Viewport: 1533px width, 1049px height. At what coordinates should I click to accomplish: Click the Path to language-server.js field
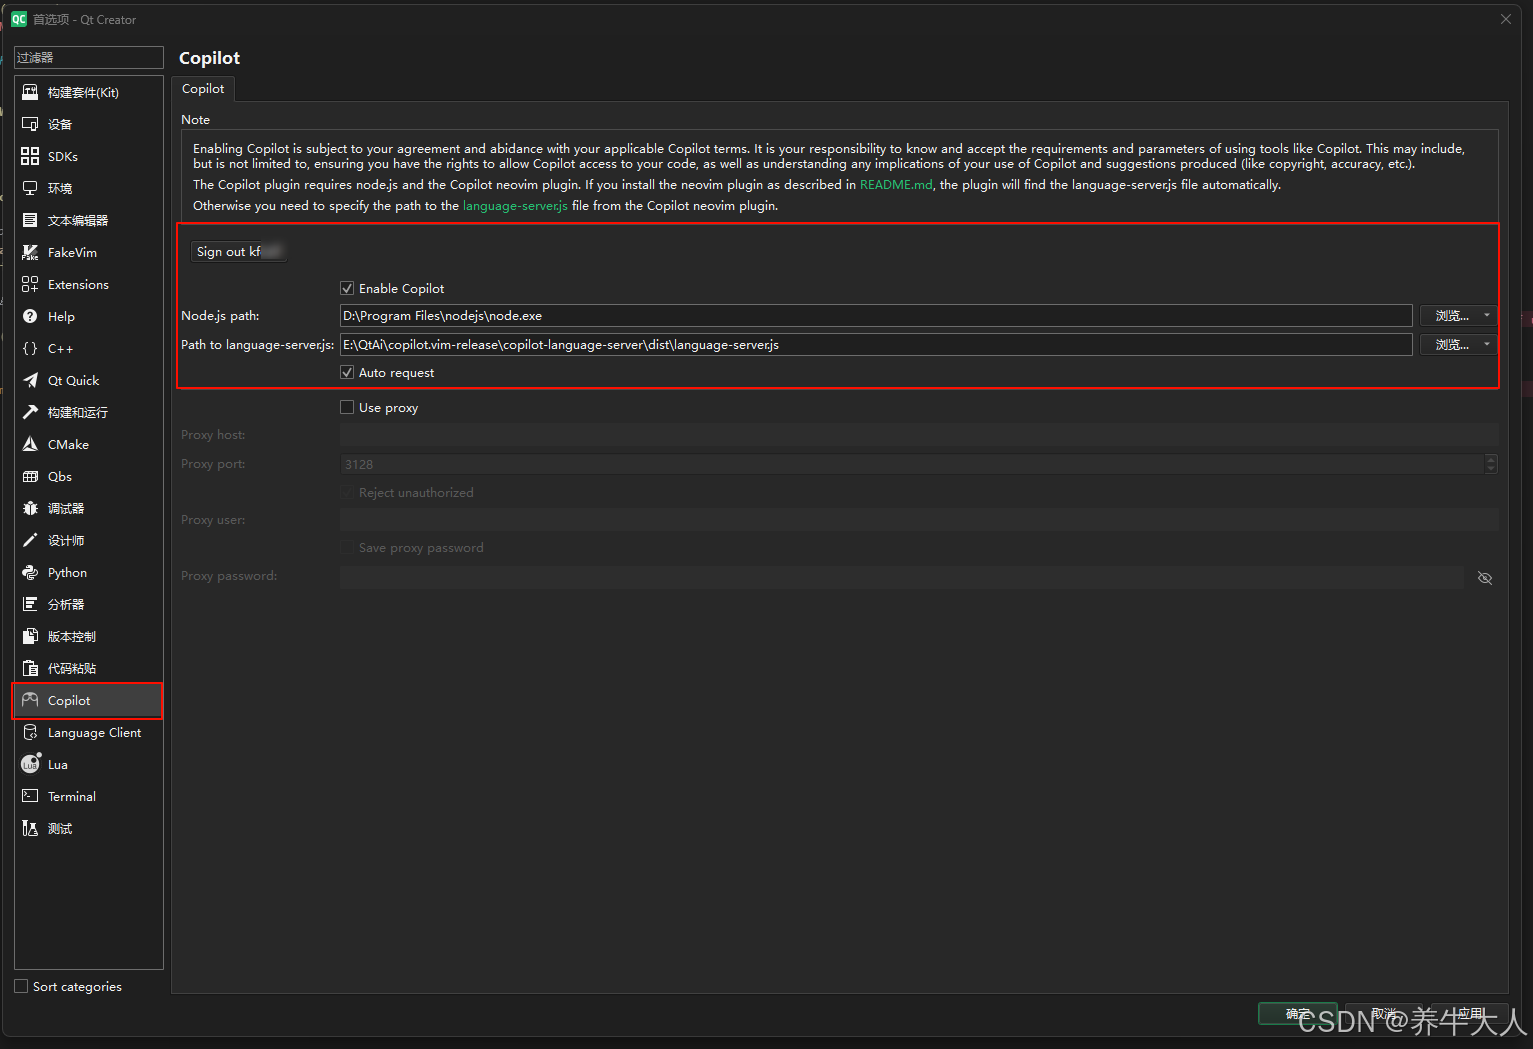[876, 344]
